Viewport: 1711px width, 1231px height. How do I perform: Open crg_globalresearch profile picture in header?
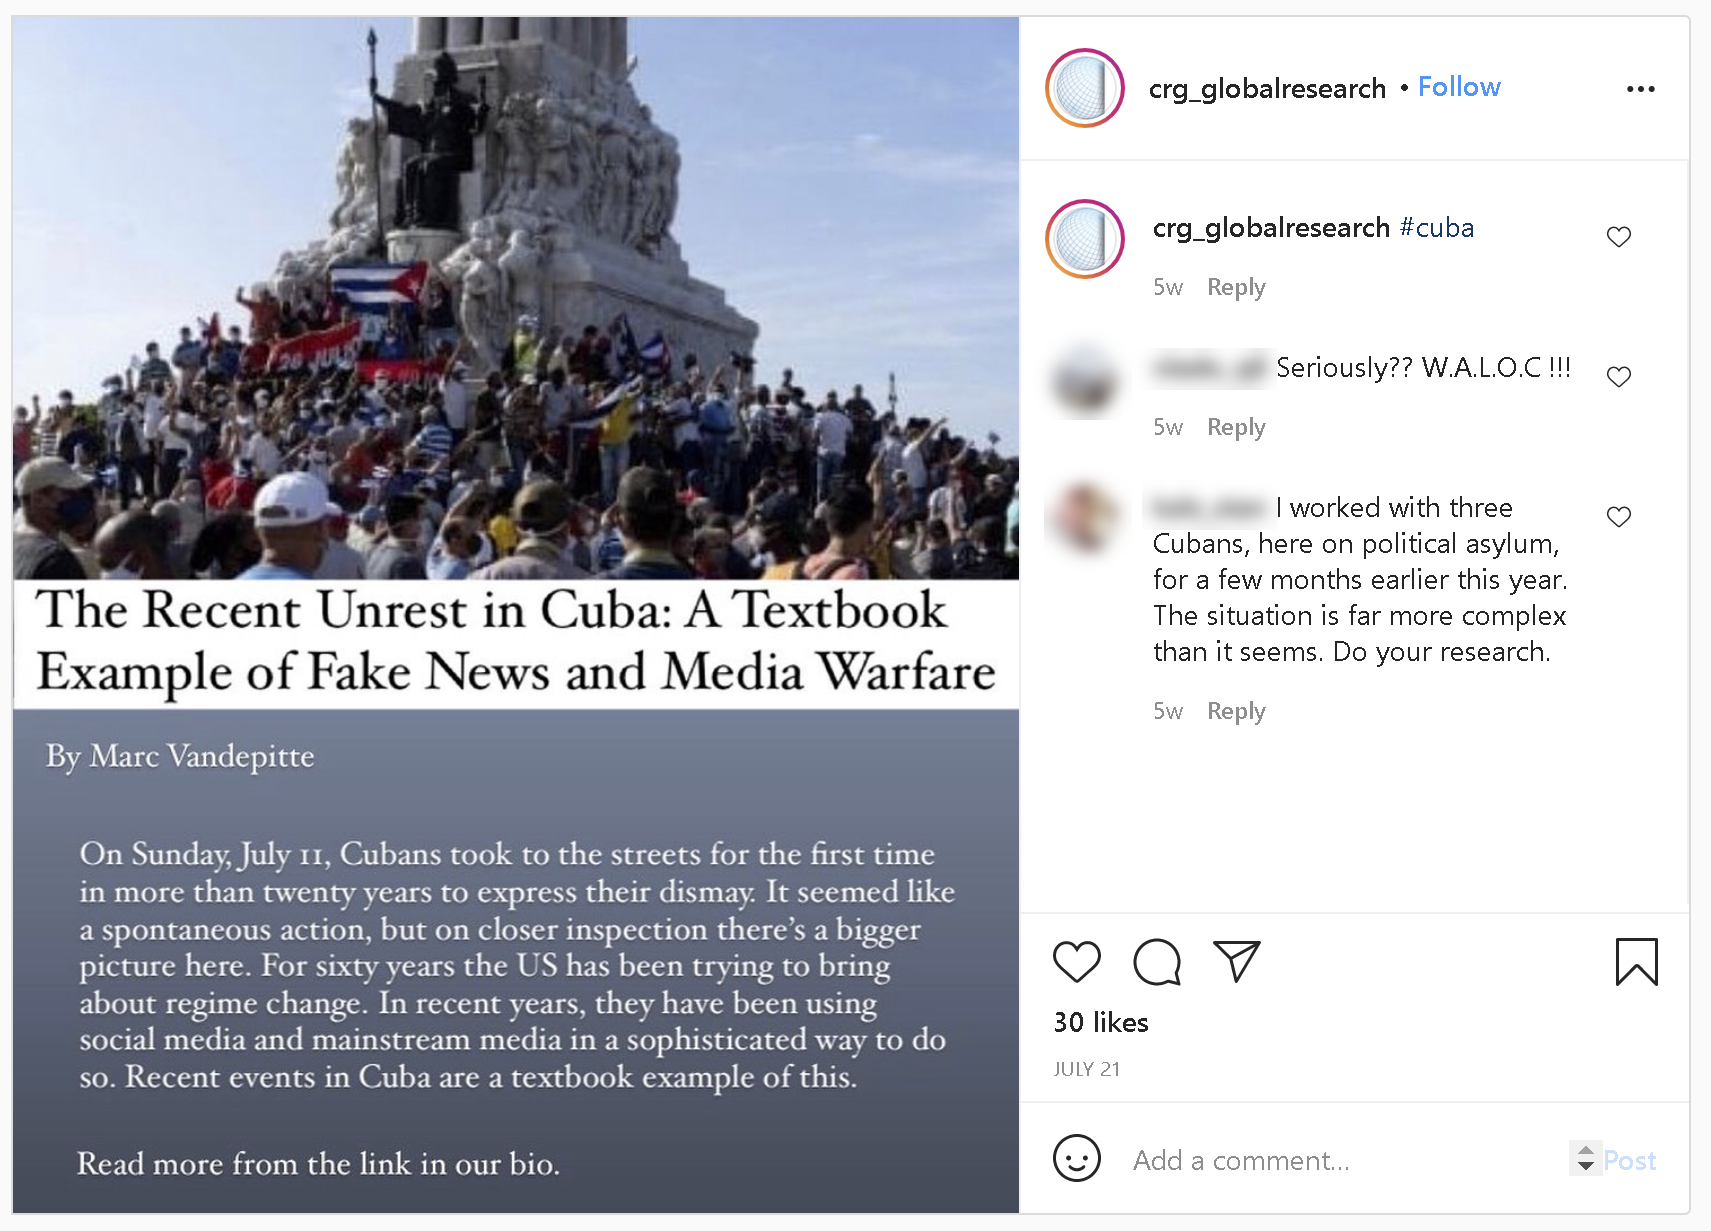coord(1084,88)
